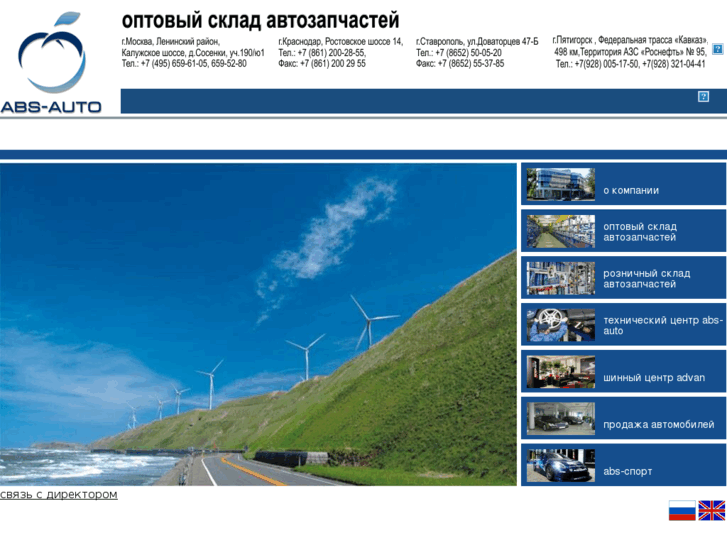This screenshot has width=727, height=545.
Task: Open 'шинный центр advan' menu item
Action: pyautogui.click(x=654, y=378)
